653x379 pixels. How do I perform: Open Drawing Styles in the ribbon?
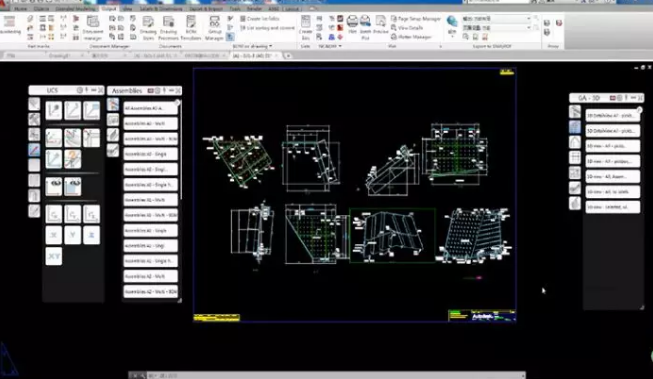point(148,27)
